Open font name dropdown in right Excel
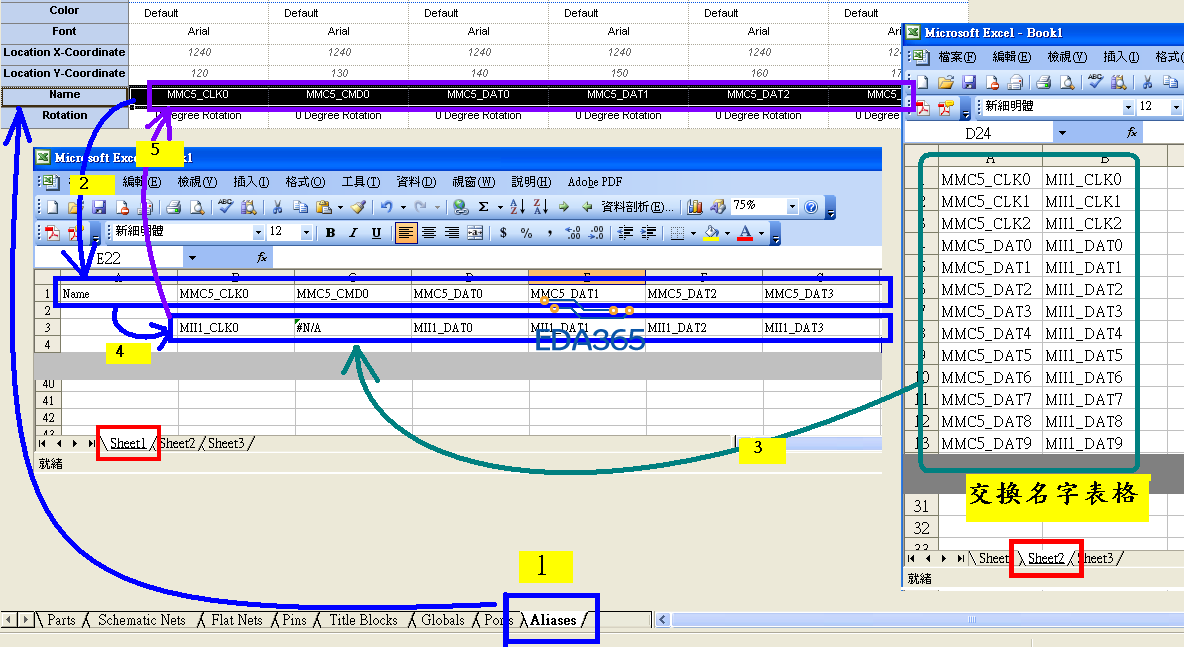This screenshot has height=647, width=1184. [x=1128, y=107]
